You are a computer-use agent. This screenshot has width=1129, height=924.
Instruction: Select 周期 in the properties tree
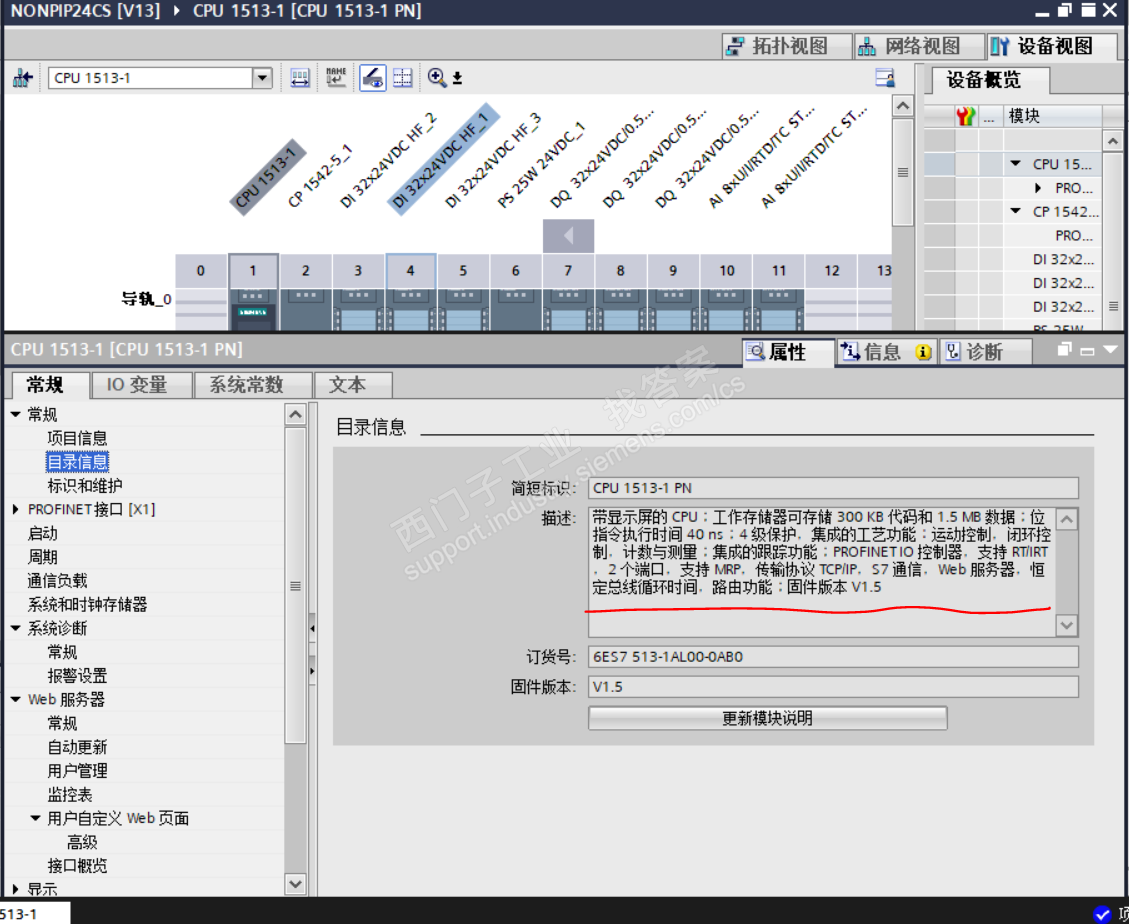tap(42, 557)
